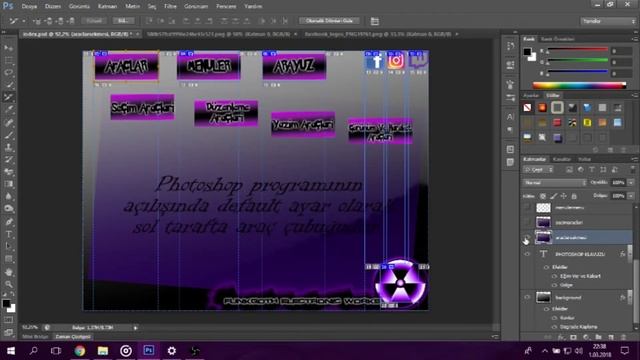Screen dimensions: 640x360
Task: Open the Filtre menu
Action: tap(170, 7)
